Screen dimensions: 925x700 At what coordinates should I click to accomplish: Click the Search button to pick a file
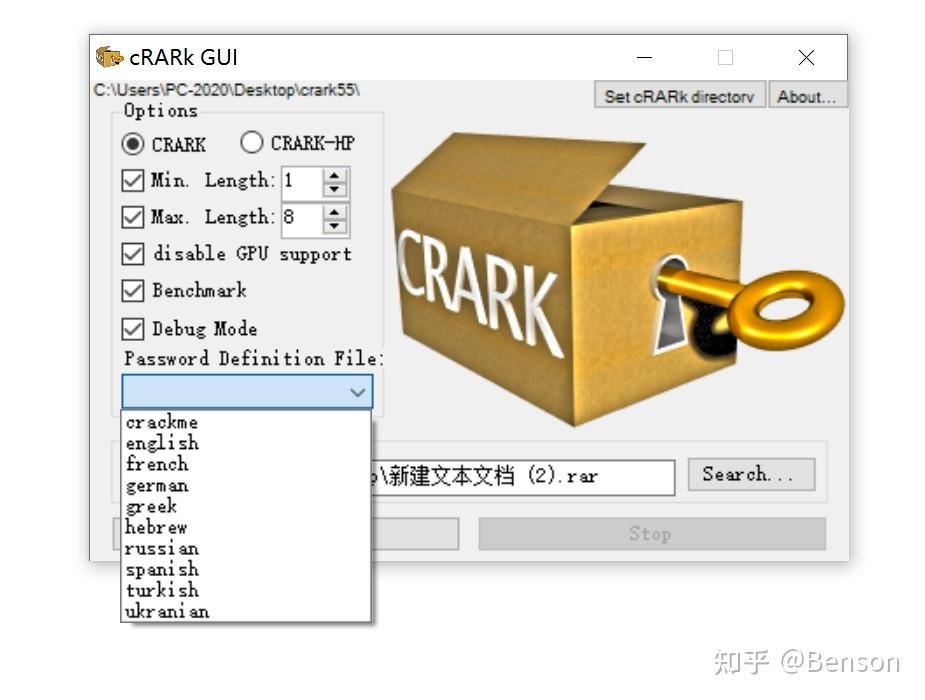point(751,474)
